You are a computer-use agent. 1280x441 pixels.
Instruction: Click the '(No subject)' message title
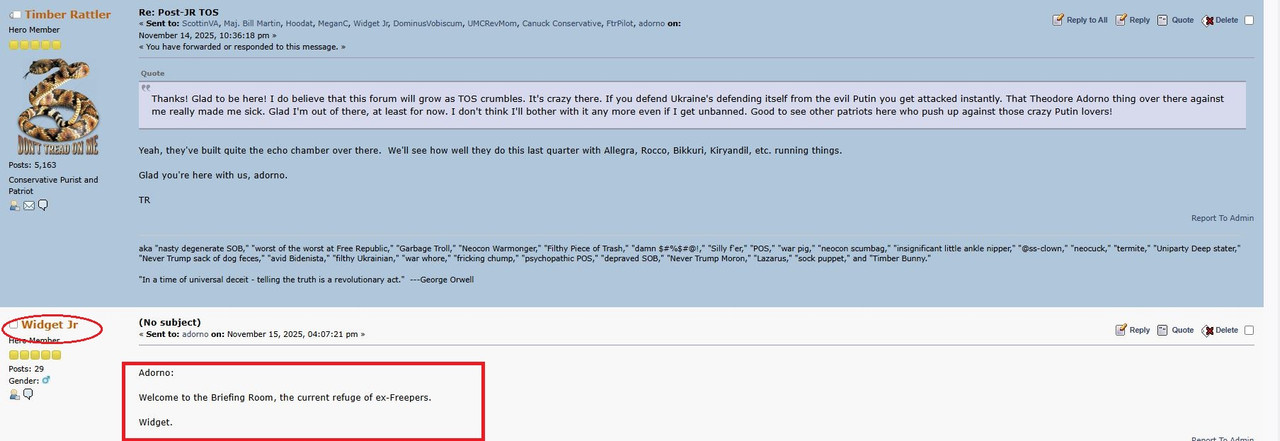(169, 322)
